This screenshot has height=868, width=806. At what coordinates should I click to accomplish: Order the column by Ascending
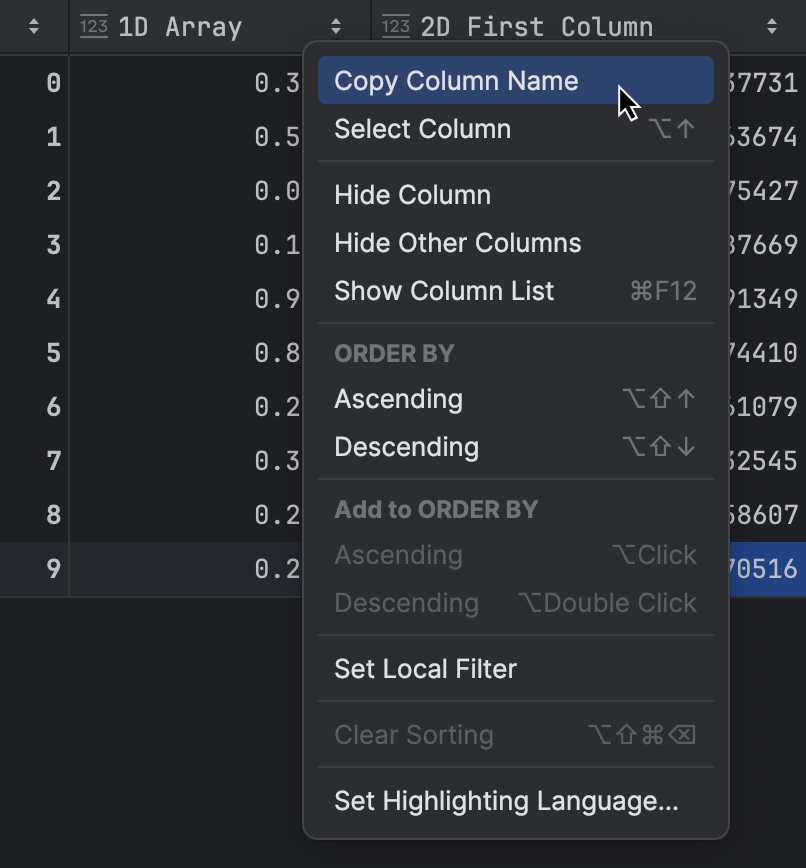(x=398, y=399)
